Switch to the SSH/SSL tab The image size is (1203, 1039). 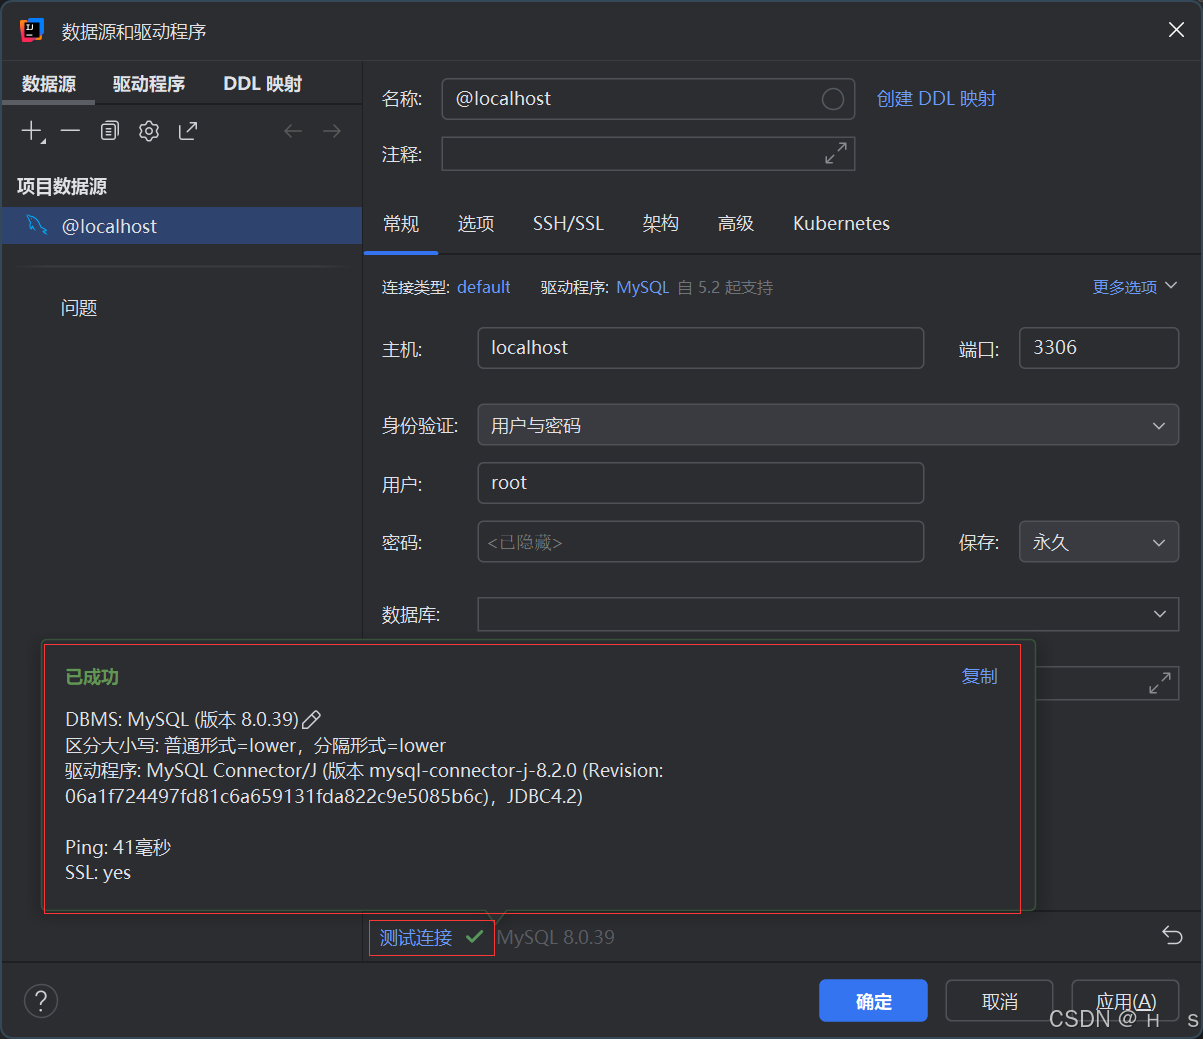coord(567,223)
